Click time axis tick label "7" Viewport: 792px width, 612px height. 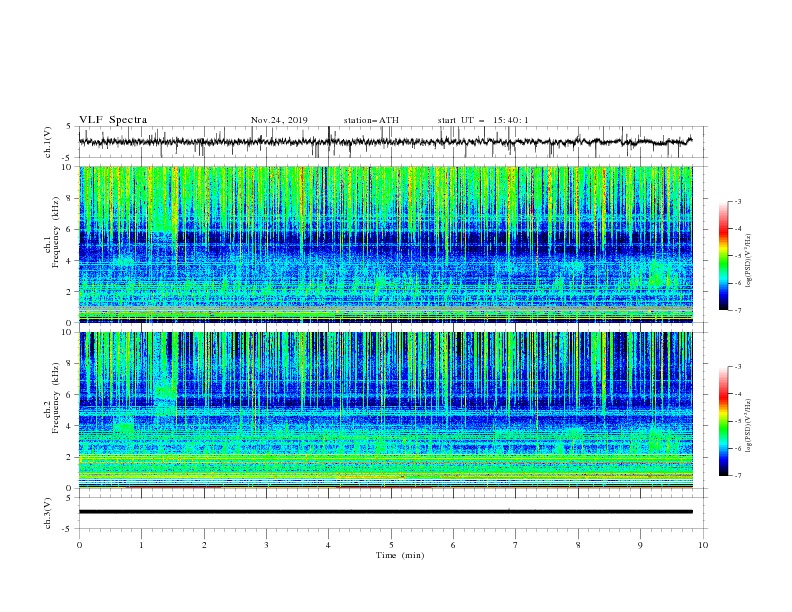pos(516,545)
